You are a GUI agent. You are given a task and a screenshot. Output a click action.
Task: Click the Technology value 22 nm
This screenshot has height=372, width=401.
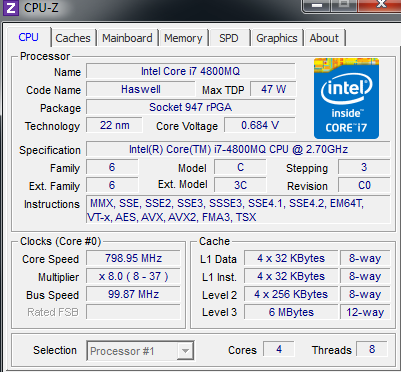pyautogui.click(x=115, y=125)
